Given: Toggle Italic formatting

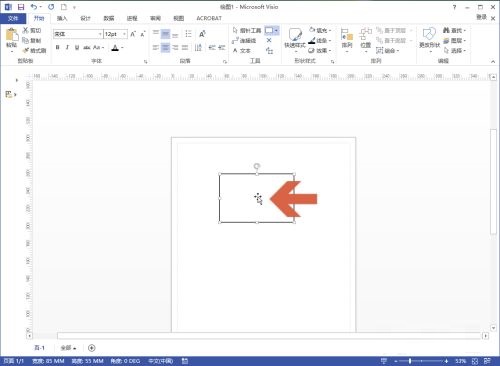Looking at the screenshot, I should [x=67, y=47].
